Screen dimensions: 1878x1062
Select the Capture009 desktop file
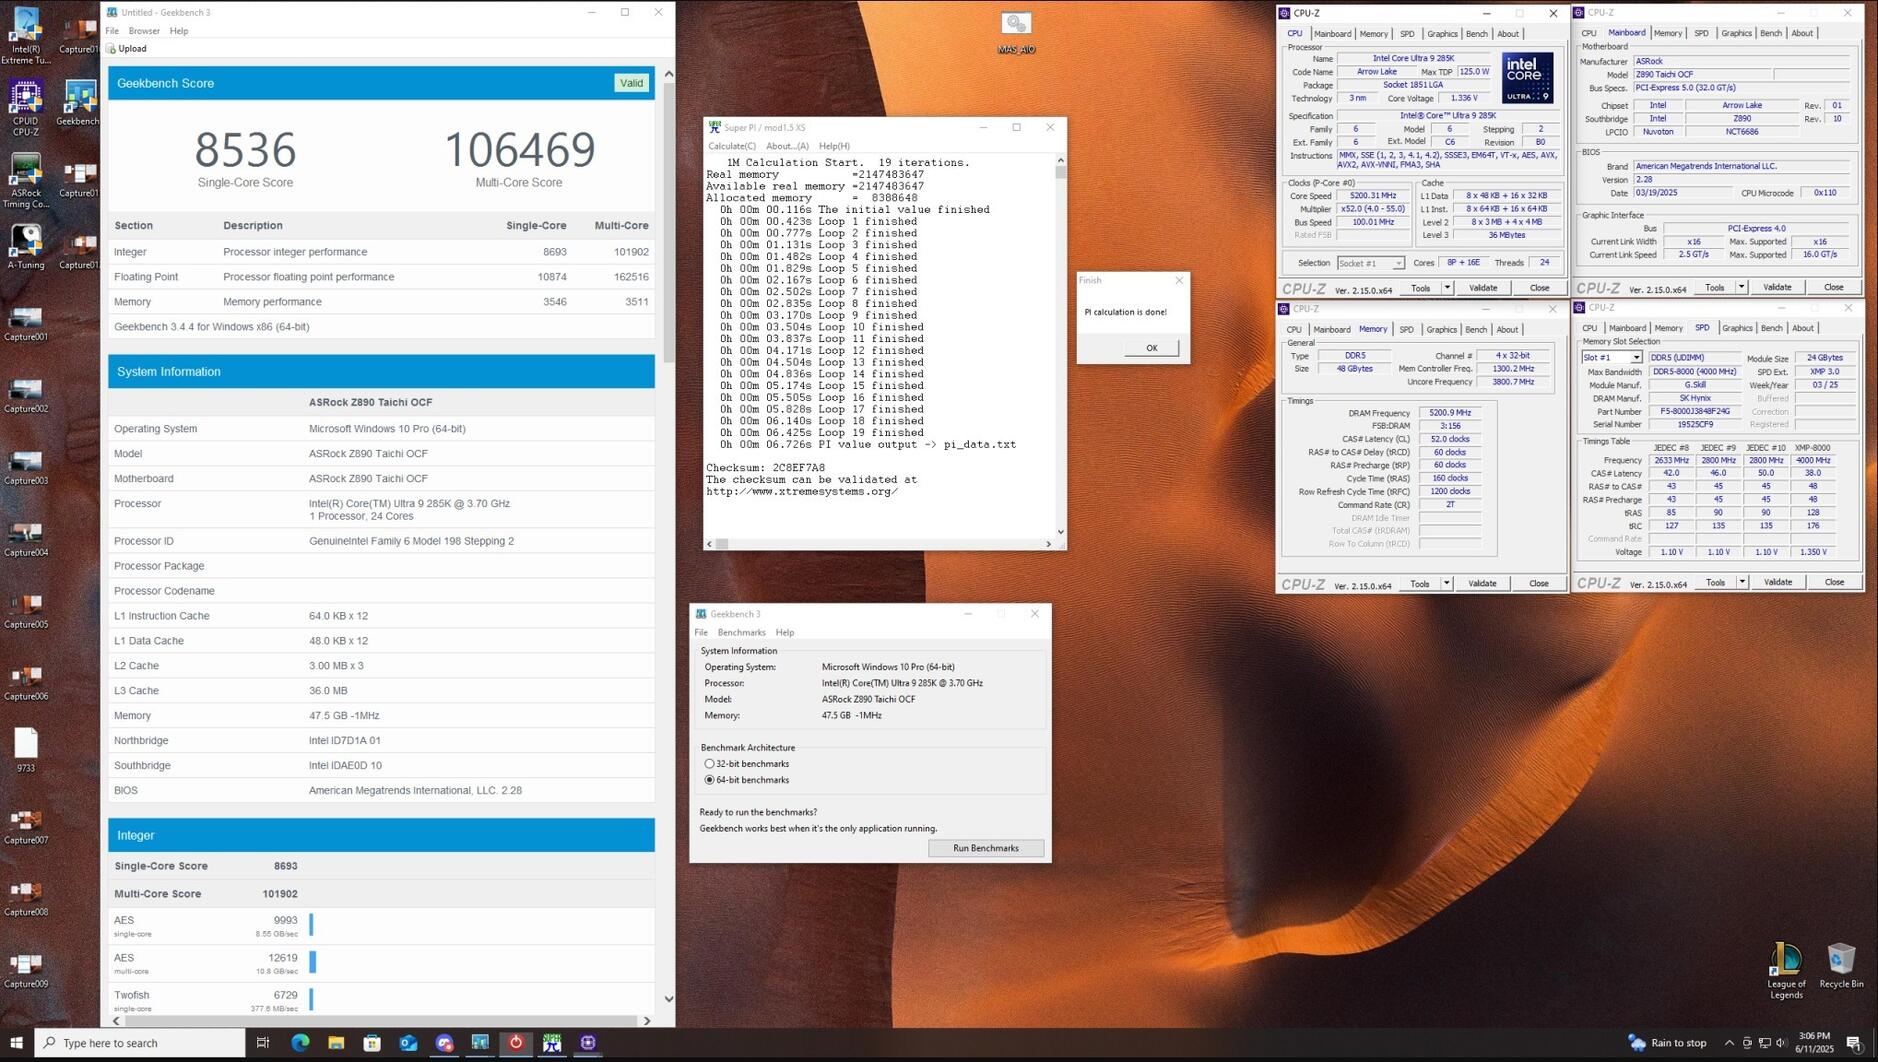(x=25, y=972)
